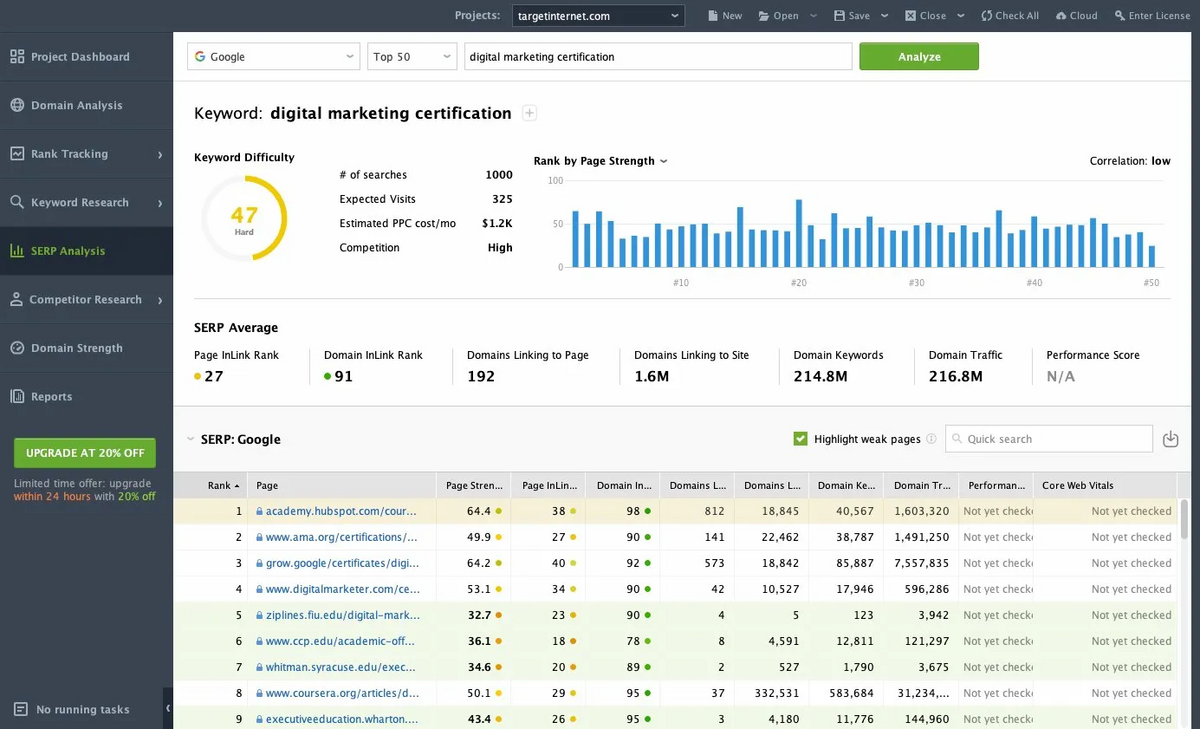Viewport: 1200px width, 729px height.
Task: Open the Projects dropdown targetinternet.com
Action: click(598, 15)
